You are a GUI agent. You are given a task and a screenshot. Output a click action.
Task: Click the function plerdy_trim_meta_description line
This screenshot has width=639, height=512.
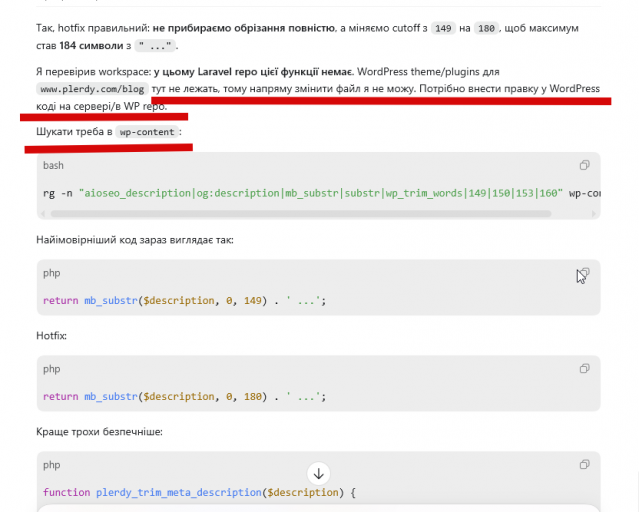click(199, 492)
